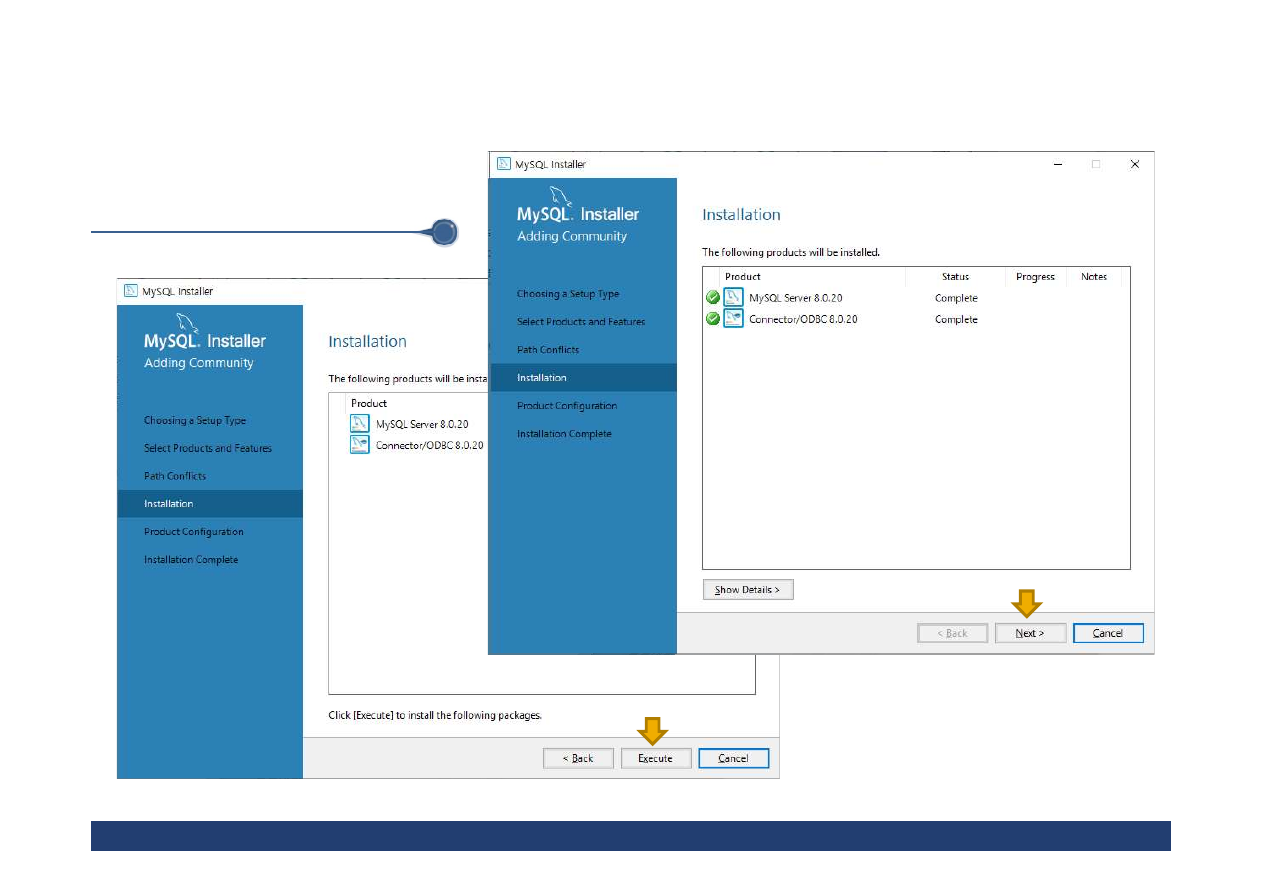Click the Status column header
Screen dimensions: 1263x893
(955, 277)
